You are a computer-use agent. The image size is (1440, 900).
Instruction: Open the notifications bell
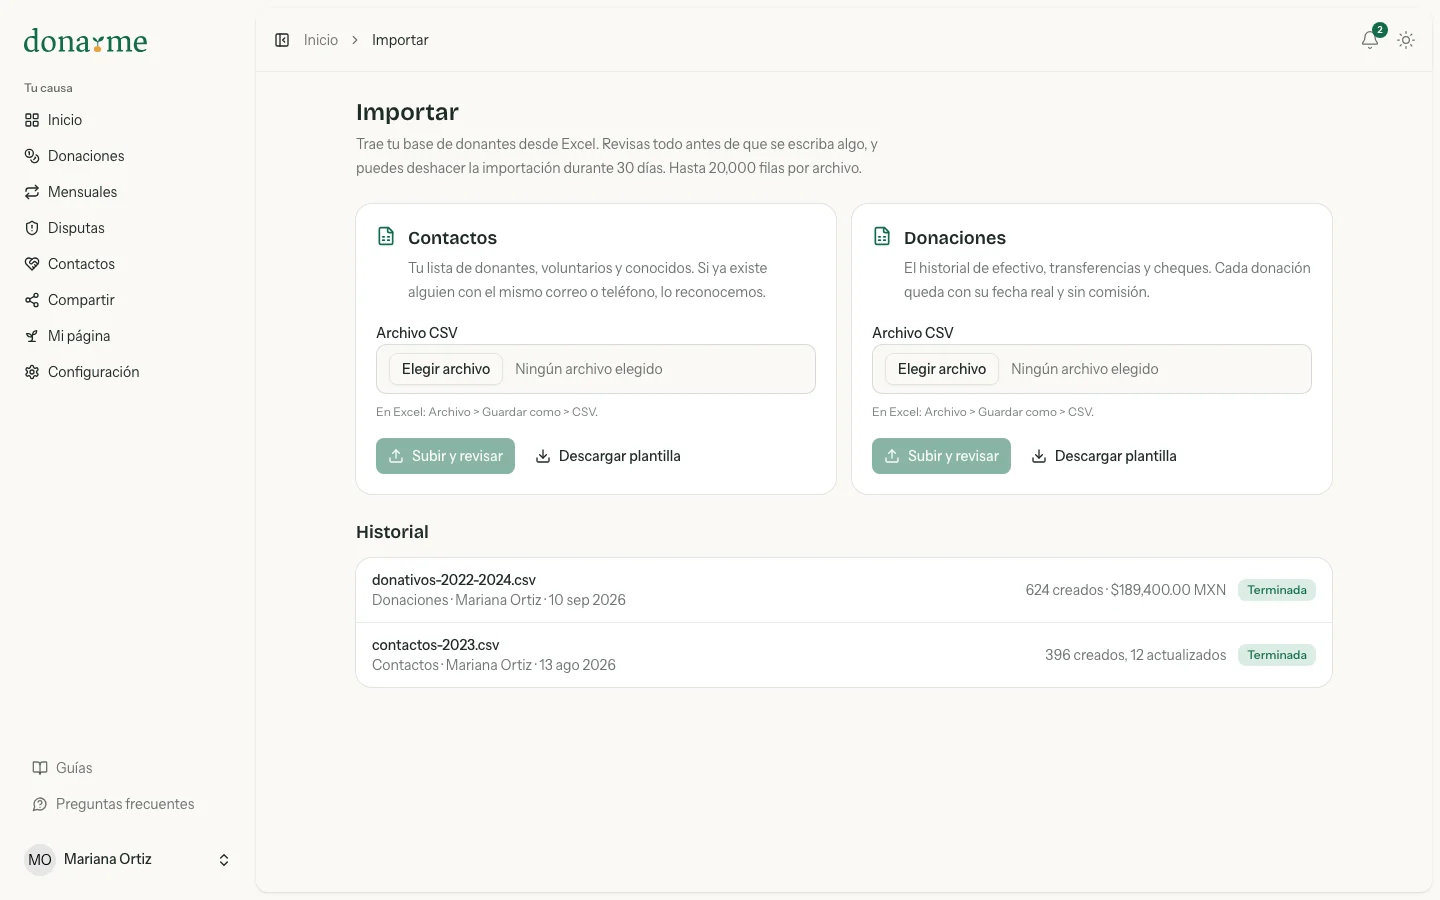point(1370,40)
